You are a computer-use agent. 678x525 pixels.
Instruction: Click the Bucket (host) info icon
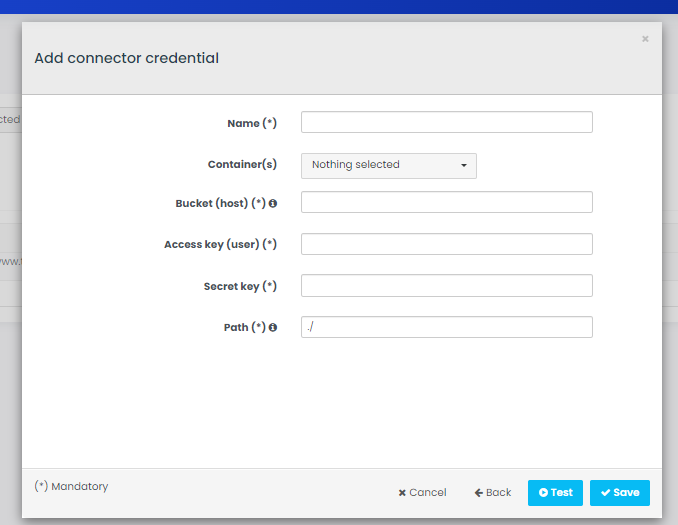pyautogui.click(x=273, y=203)
